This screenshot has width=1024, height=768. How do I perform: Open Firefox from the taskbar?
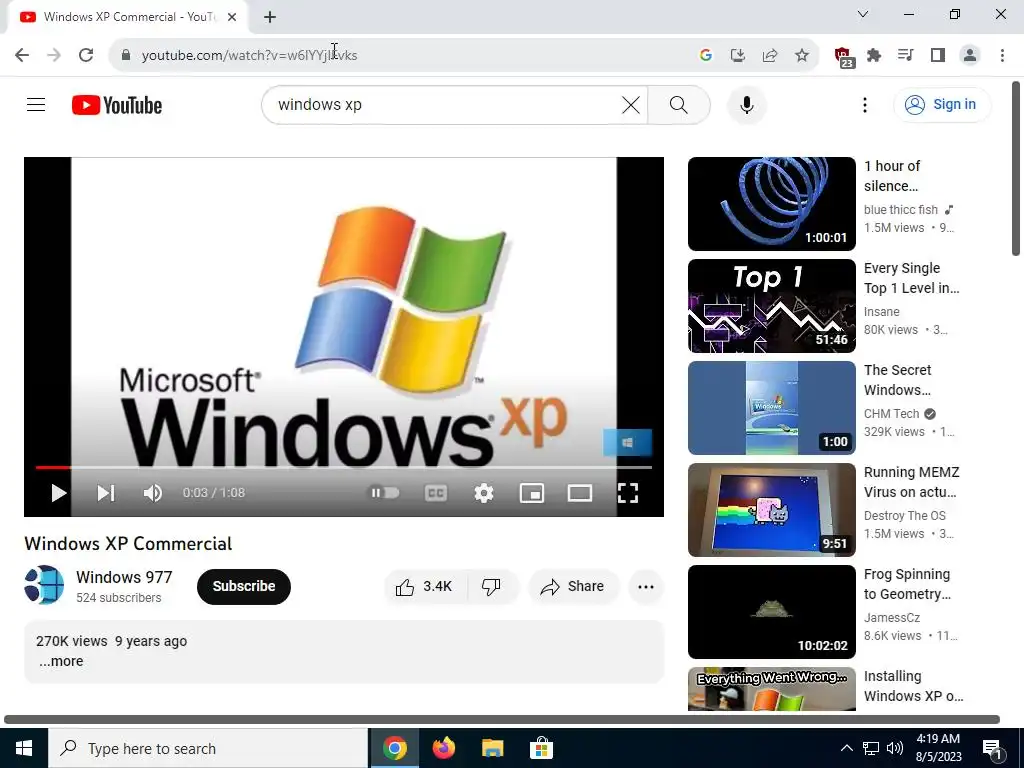[443, 748]
